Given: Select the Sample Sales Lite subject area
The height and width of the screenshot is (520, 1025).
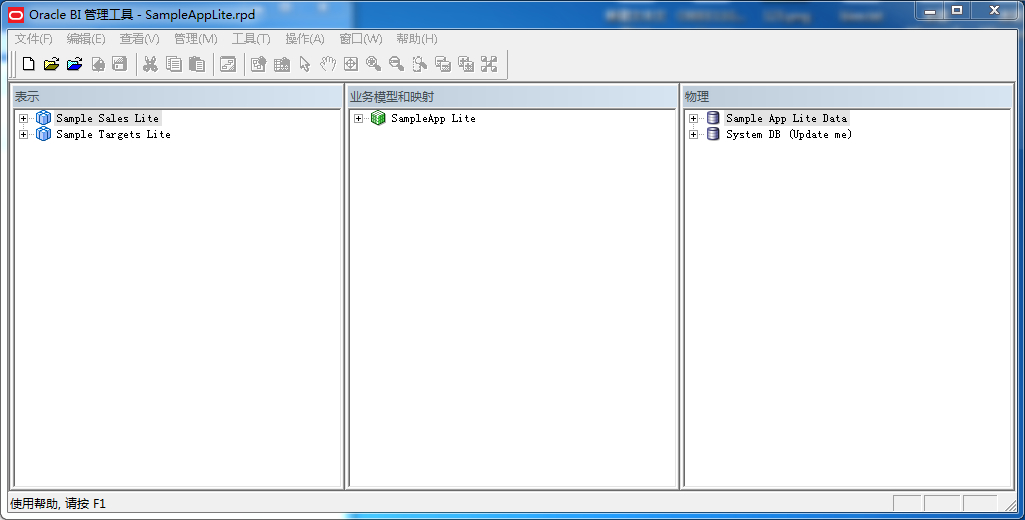Looking at the screenshot, I should (x=107, y=118).
